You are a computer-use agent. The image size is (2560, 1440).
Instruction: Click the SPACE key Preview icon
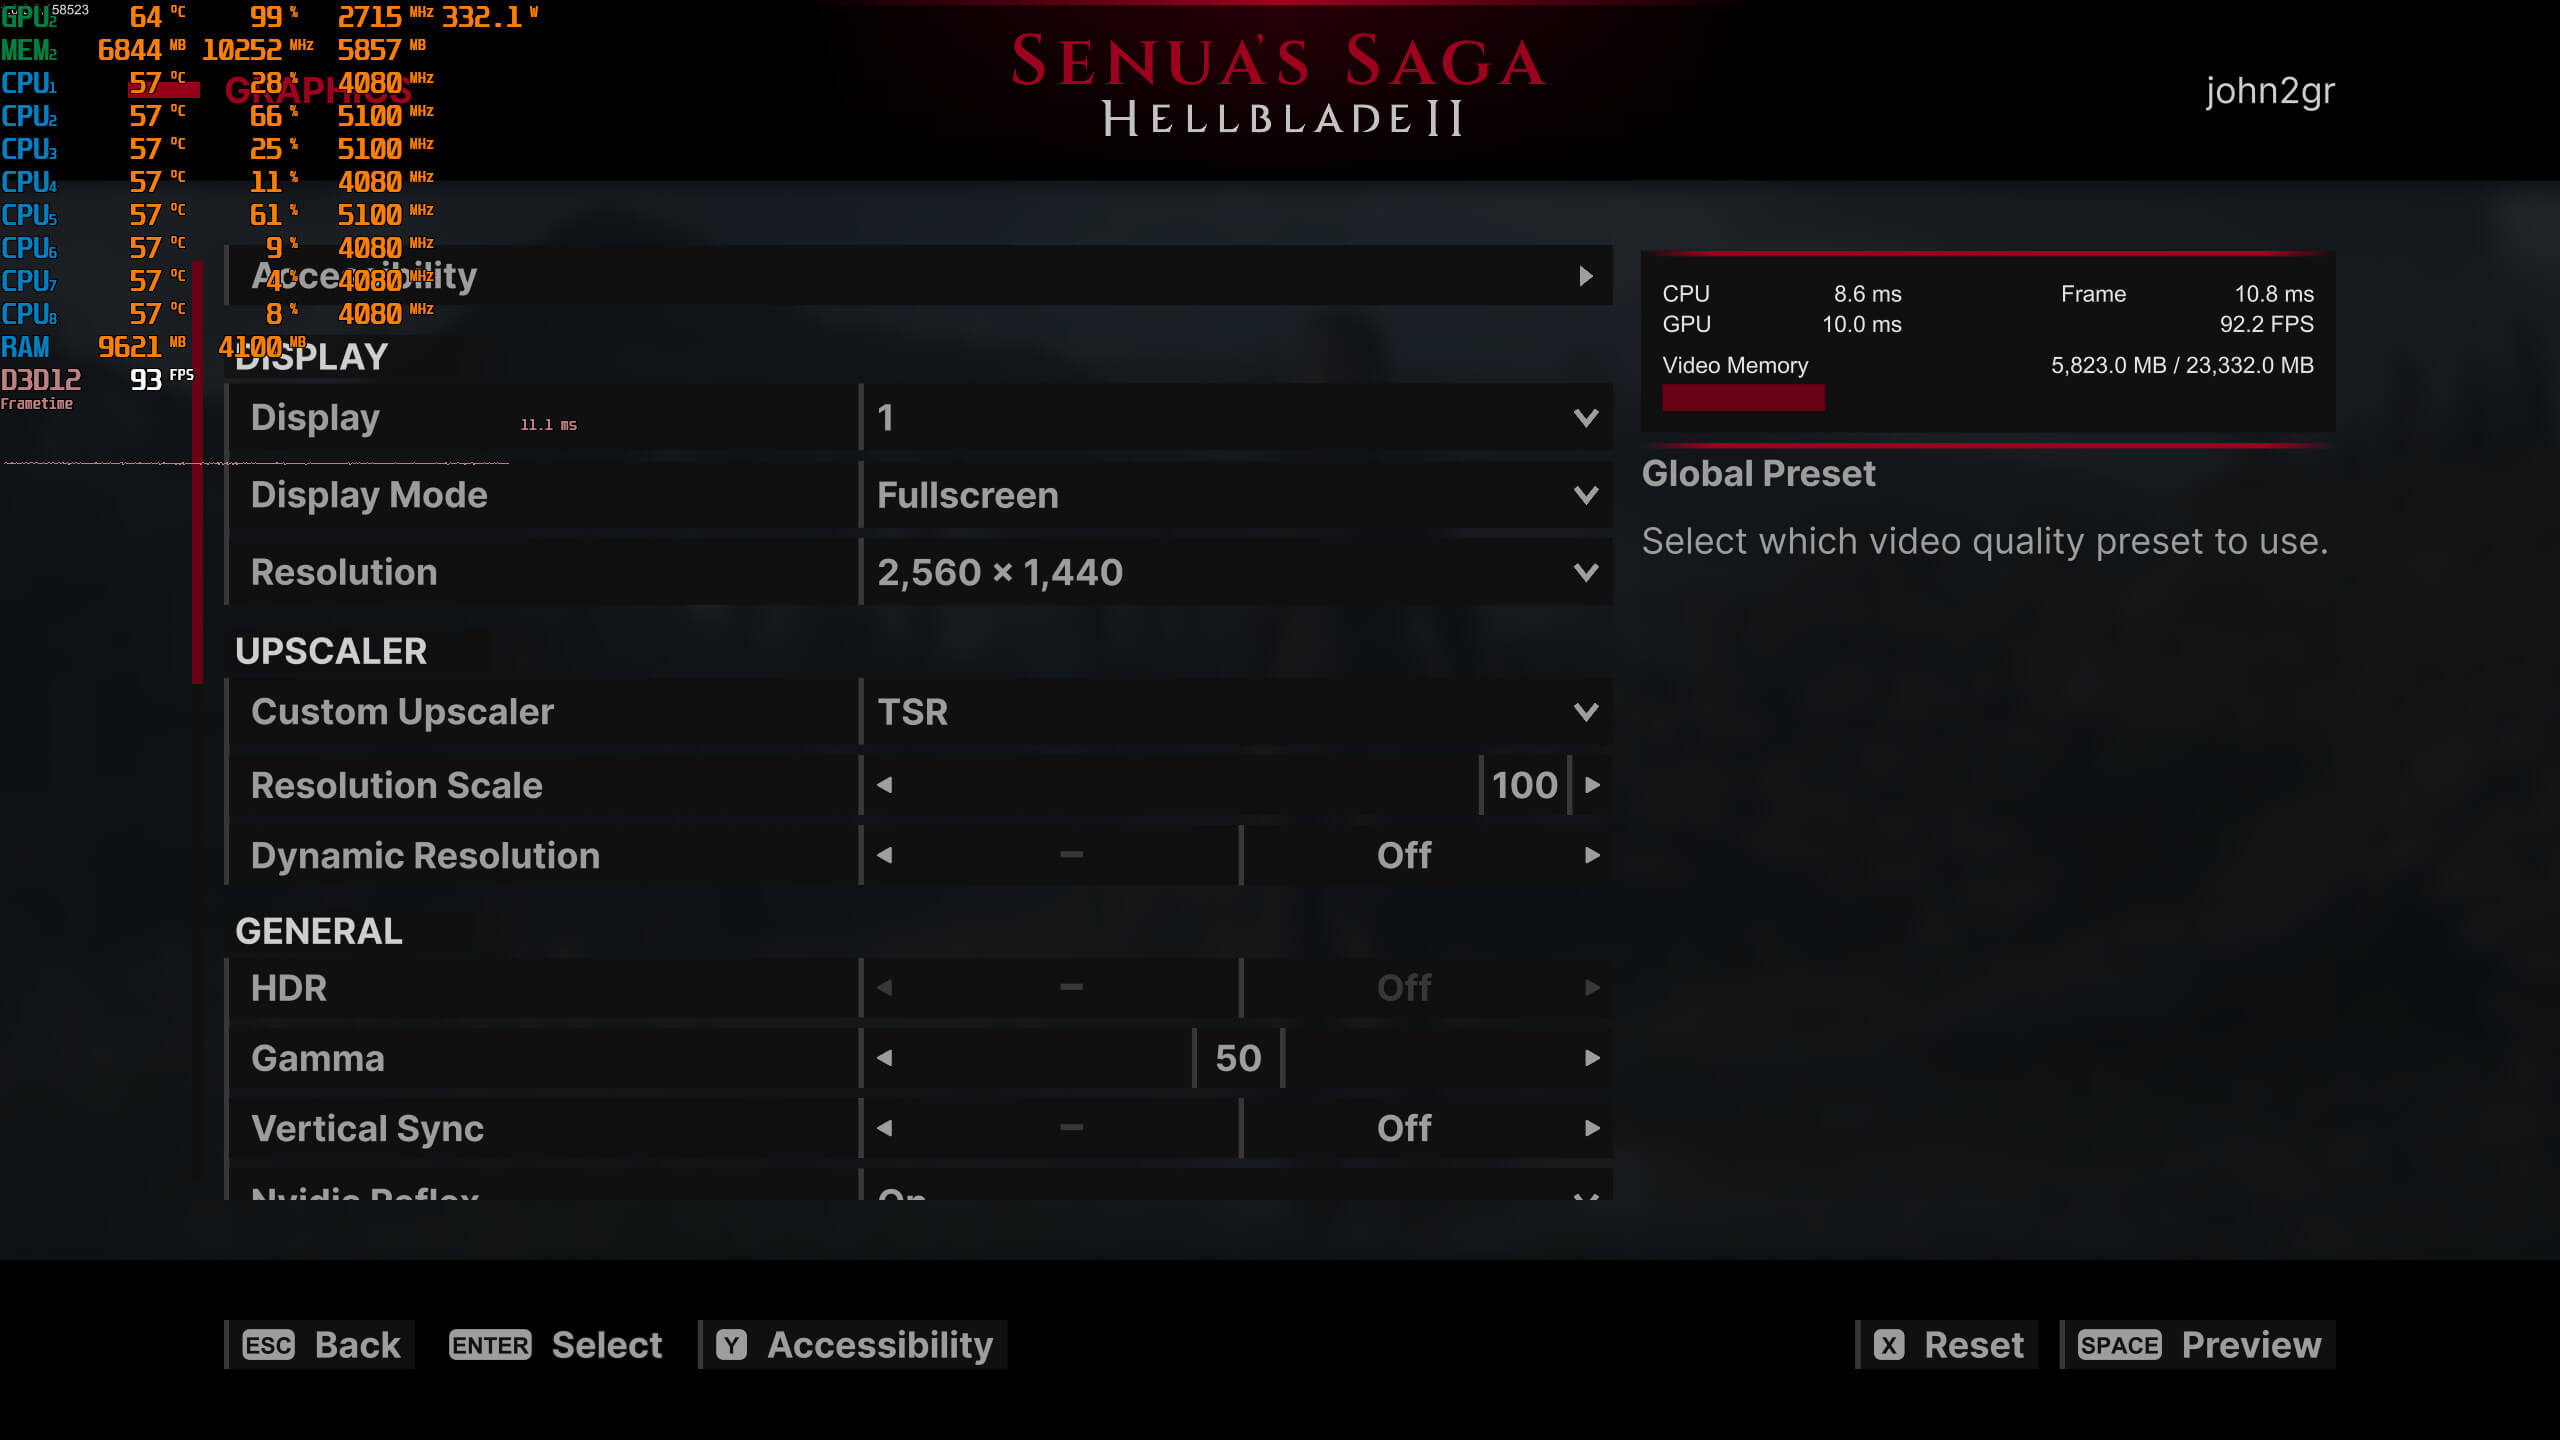pyautogui.click(x=2119, y=1345)
